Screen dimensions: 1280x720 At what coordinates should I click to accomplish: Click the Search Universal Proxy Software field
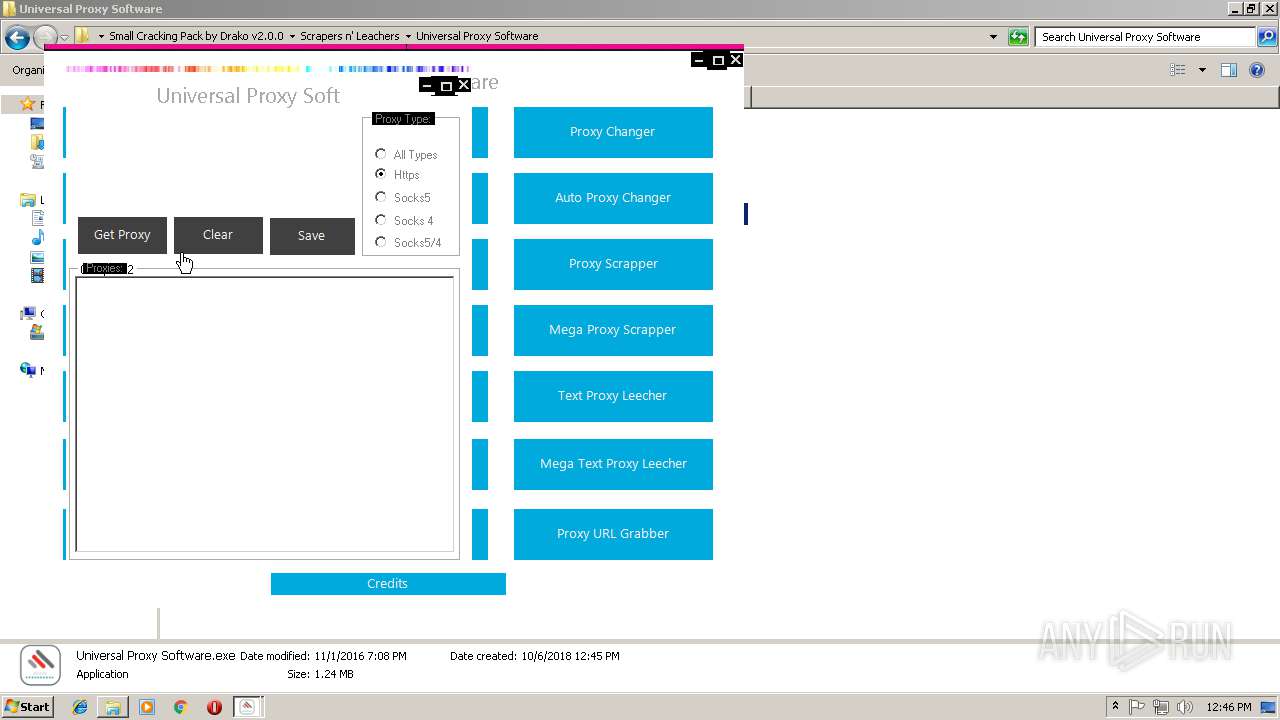tap(1145, 37)
